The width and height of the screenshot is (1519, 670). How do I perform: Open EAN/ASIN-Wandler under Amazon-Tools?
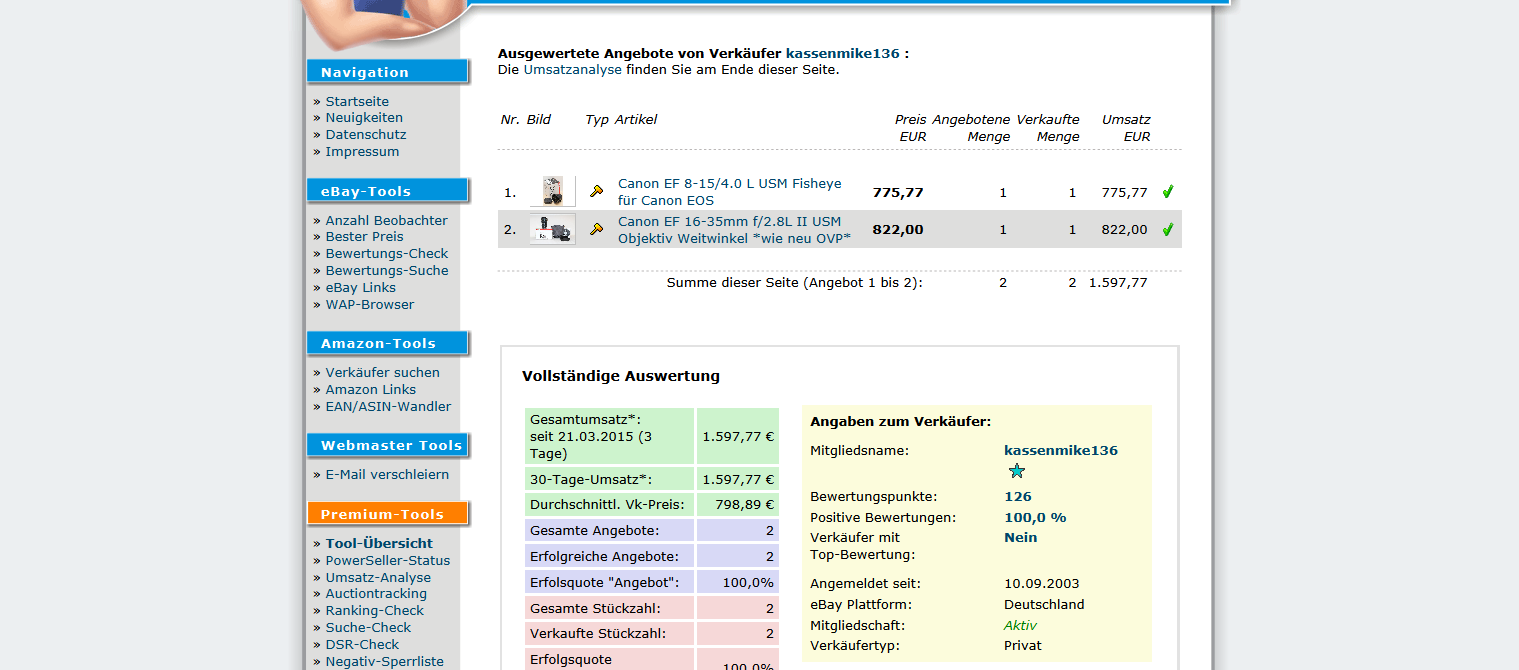coord(388,407)
